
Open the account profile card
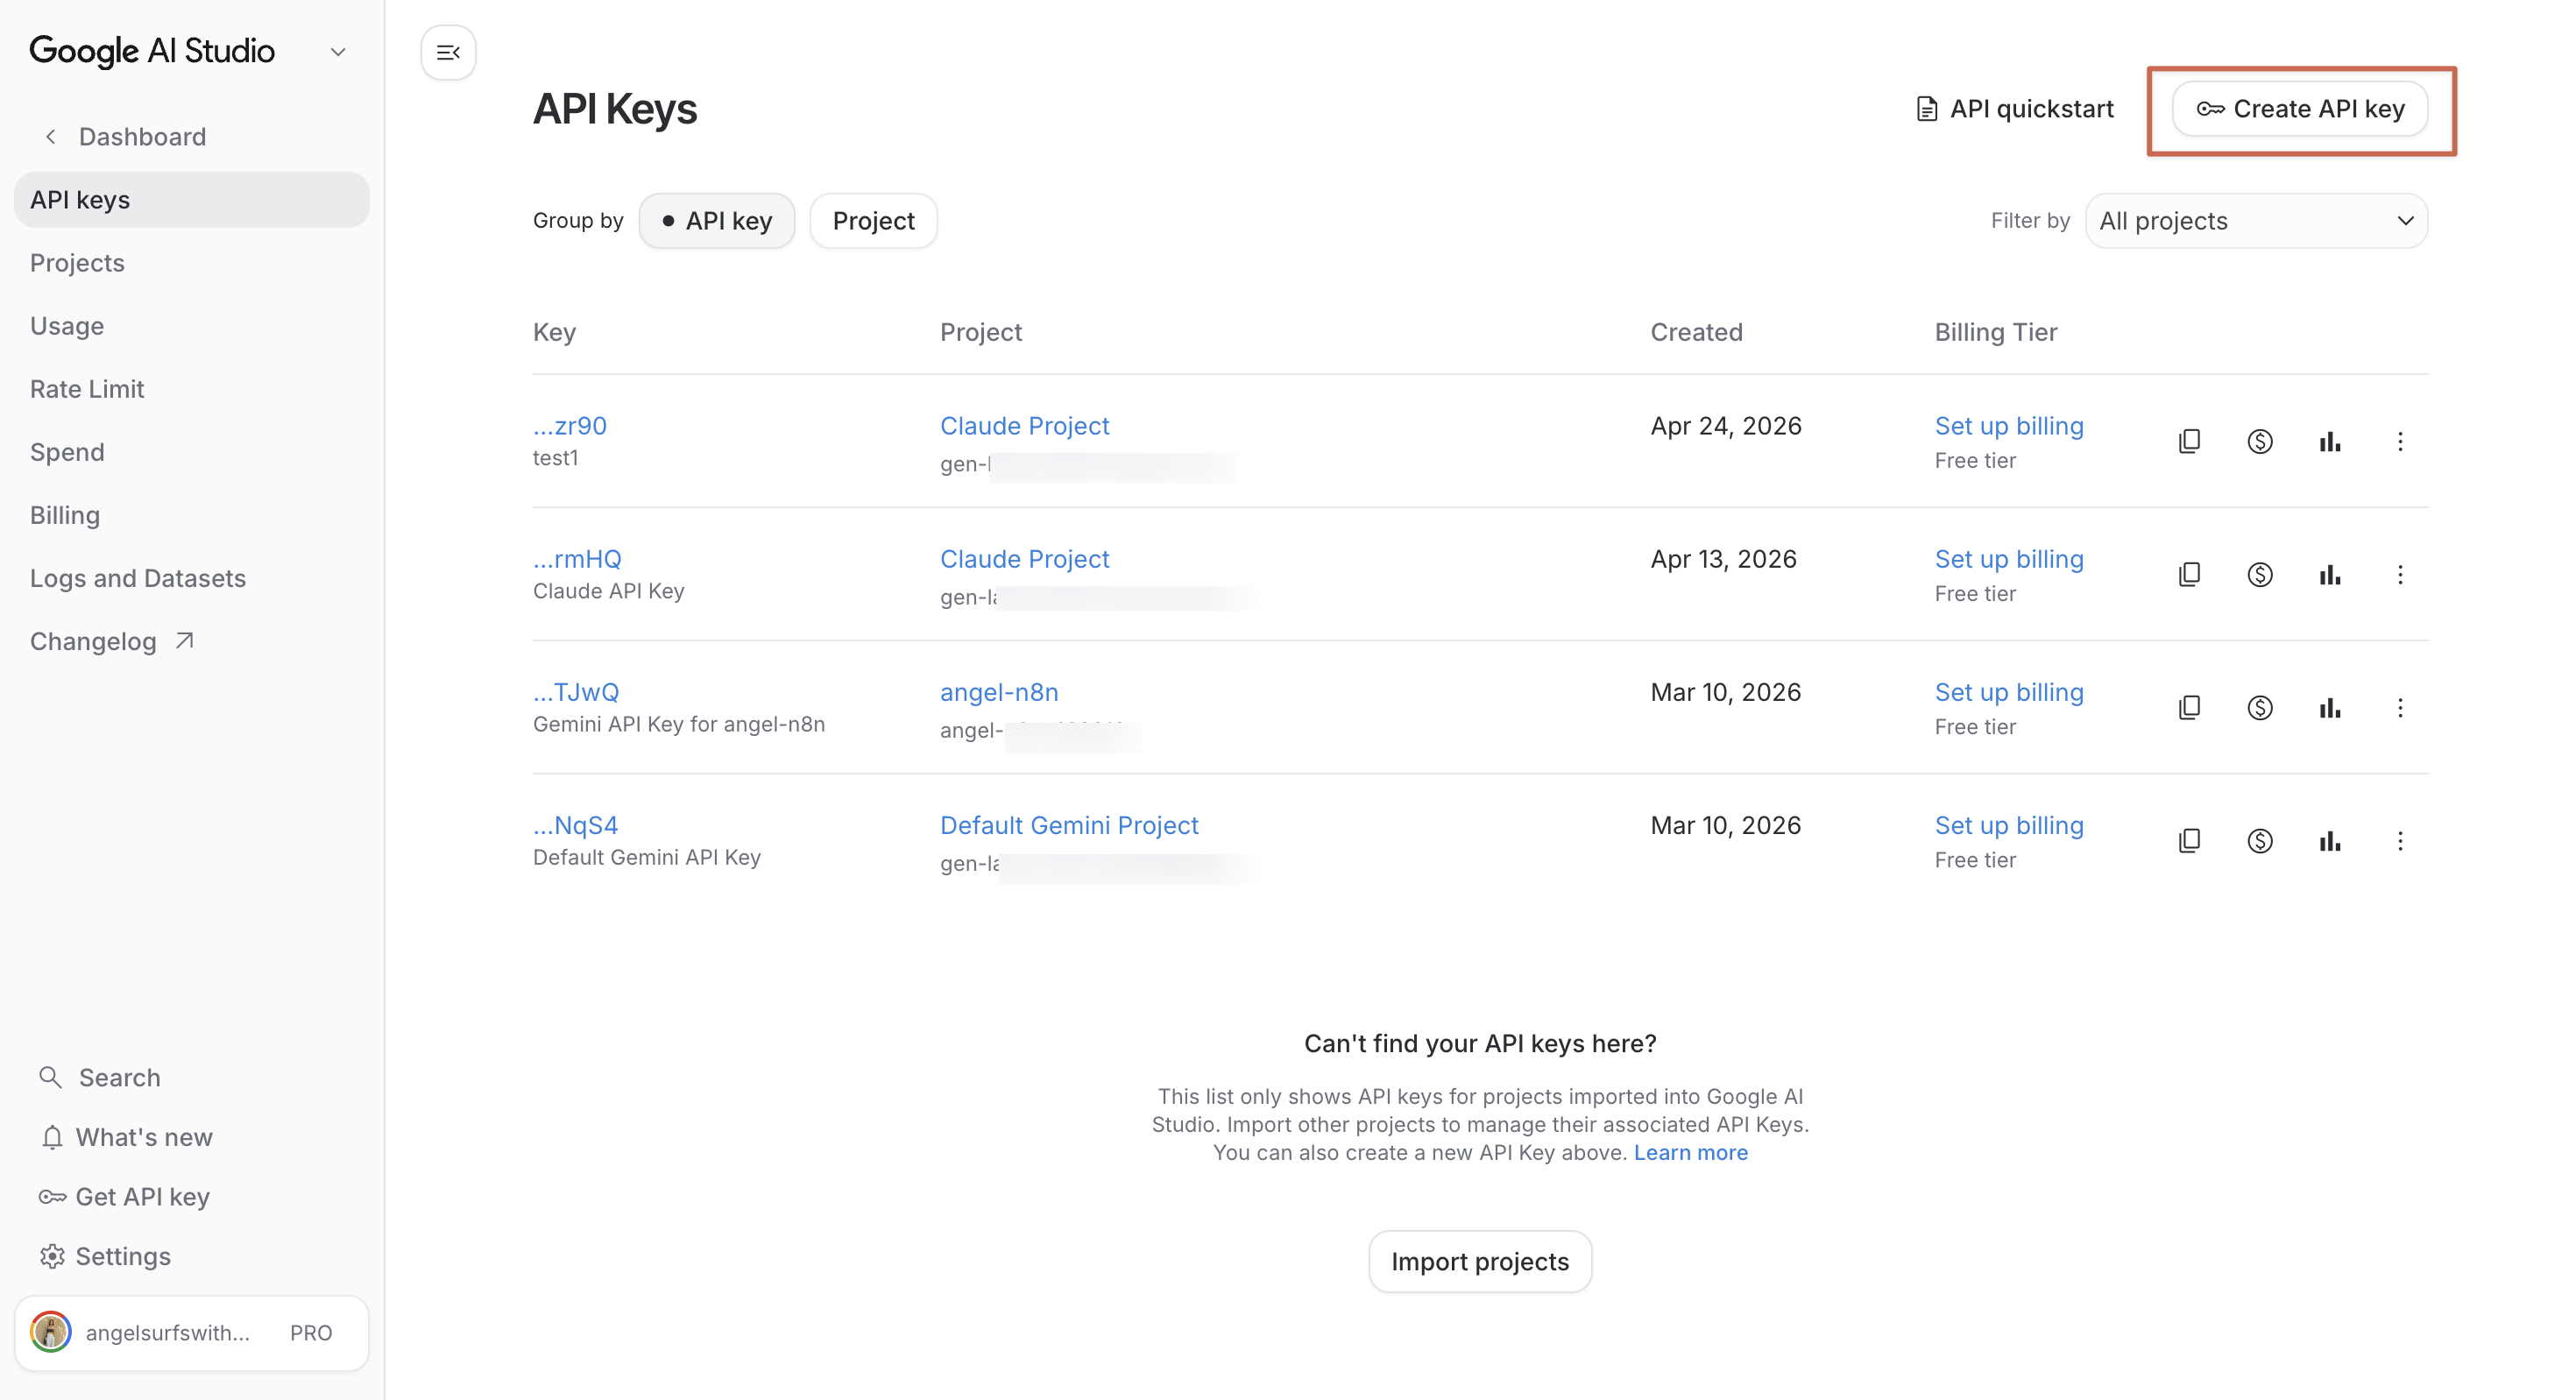point(191,1332)
